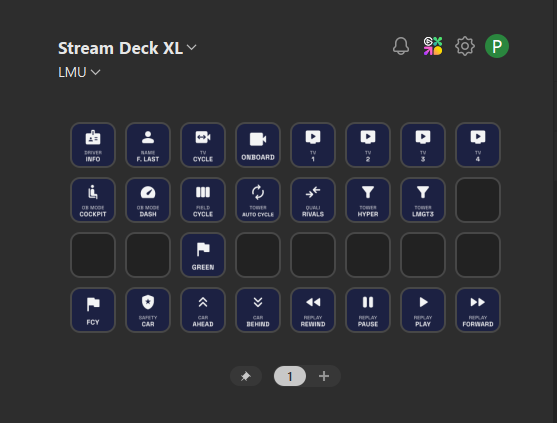Select the TV Cycle key

[x=203, y=145]
